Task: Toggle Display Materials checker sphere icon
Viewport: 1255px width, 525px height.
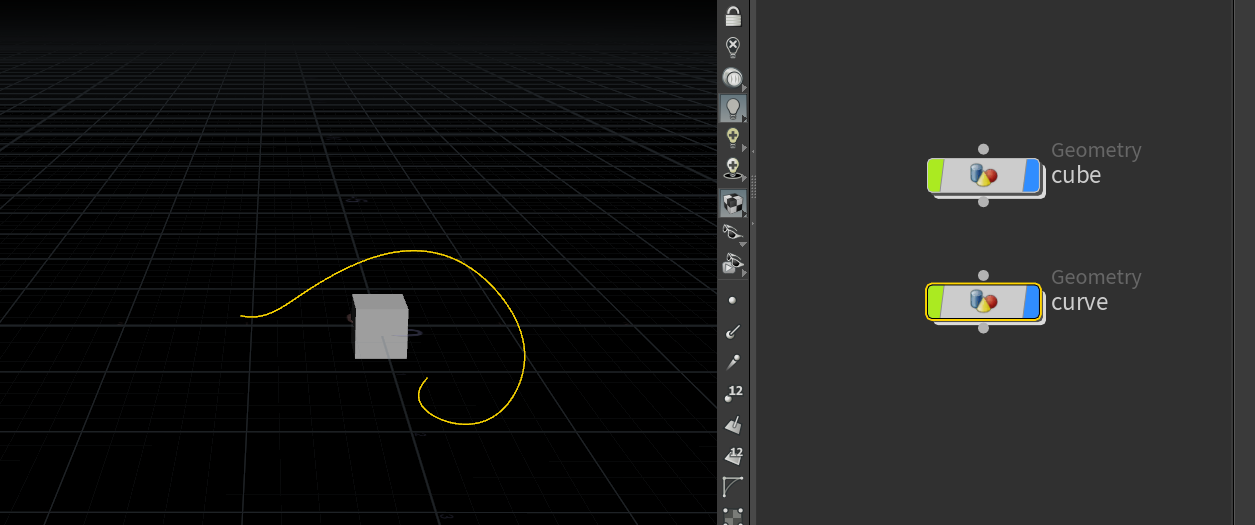Action: coord(733,203)
